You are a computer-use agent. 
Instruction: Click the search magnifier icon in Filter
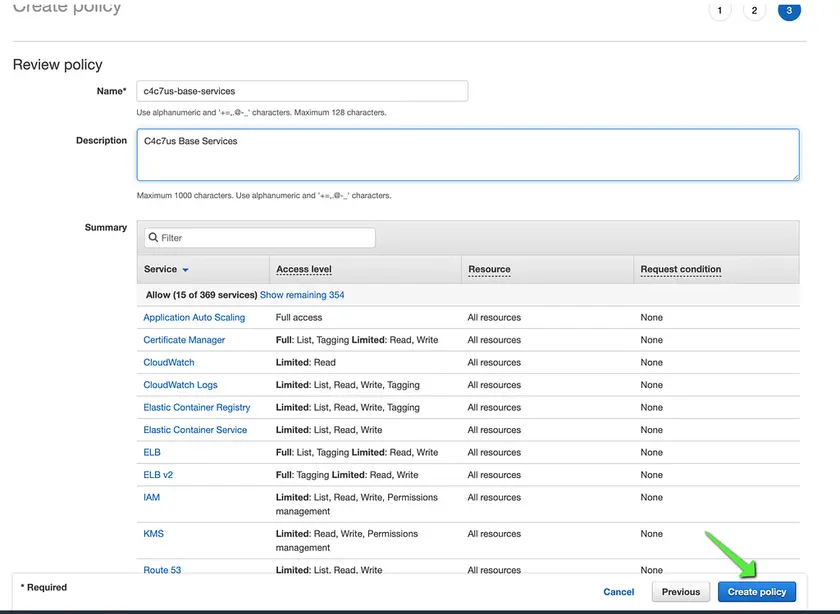coord(153,237)
